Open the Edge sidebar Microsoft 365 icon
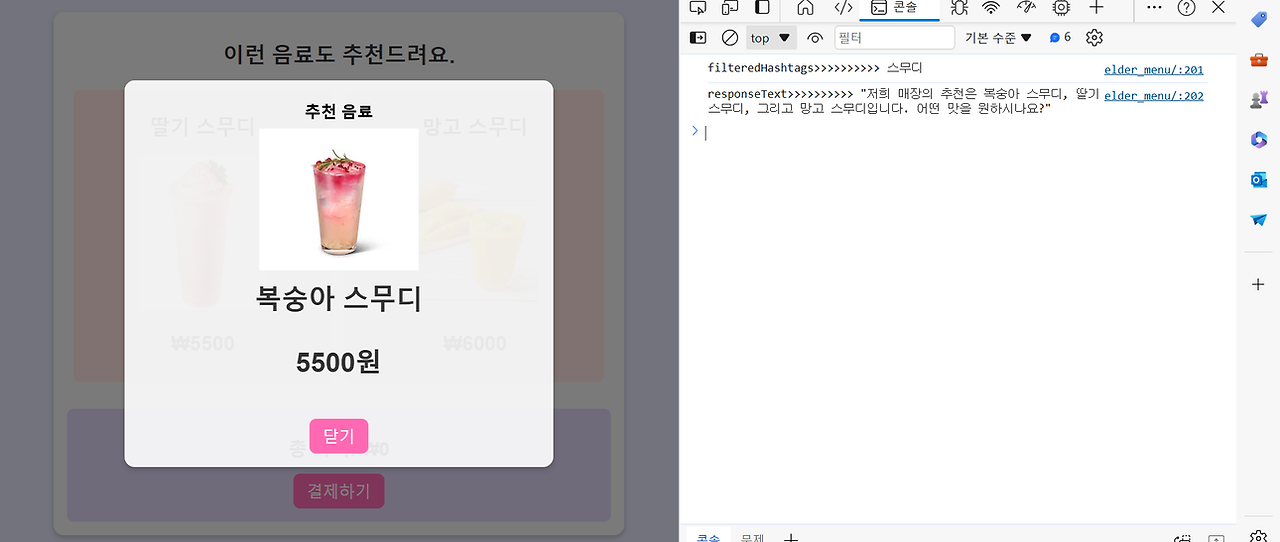 [1259, 140]
